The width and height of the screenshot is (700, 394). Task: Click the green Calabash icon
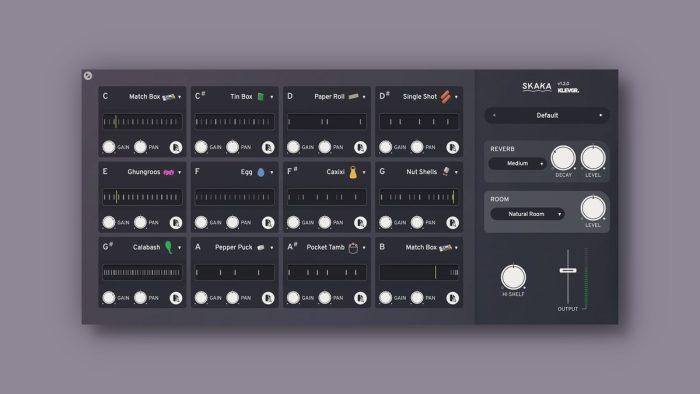coord(169,247)
